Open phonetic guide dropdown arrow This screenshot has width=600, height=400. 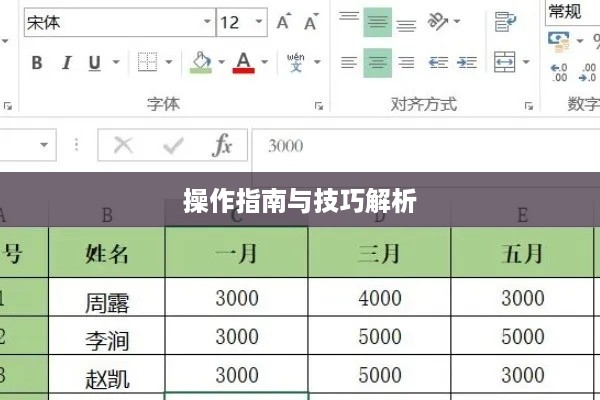(317, 62)
